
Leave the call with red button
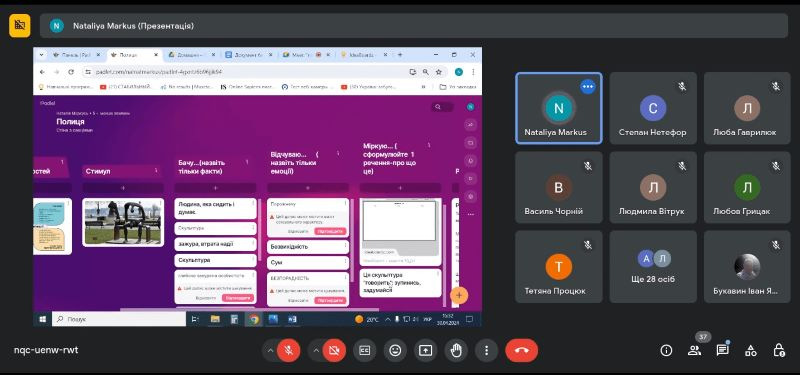(x=521, y=351)
